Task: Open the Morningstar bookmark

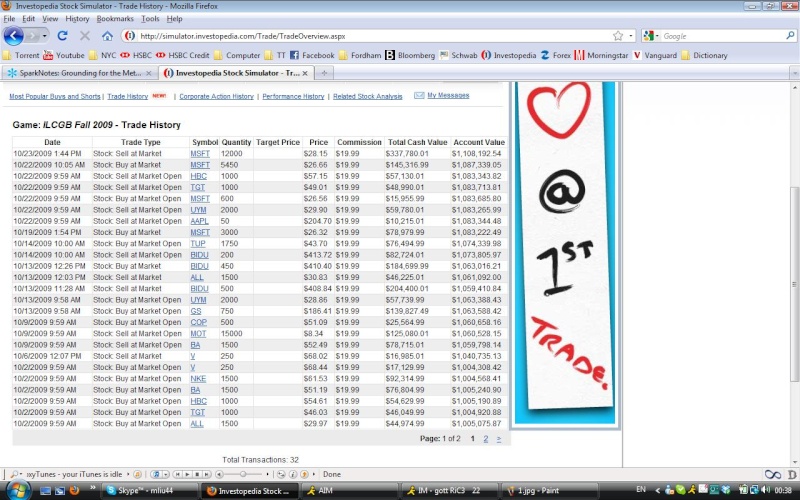Action: pos(601,55)
